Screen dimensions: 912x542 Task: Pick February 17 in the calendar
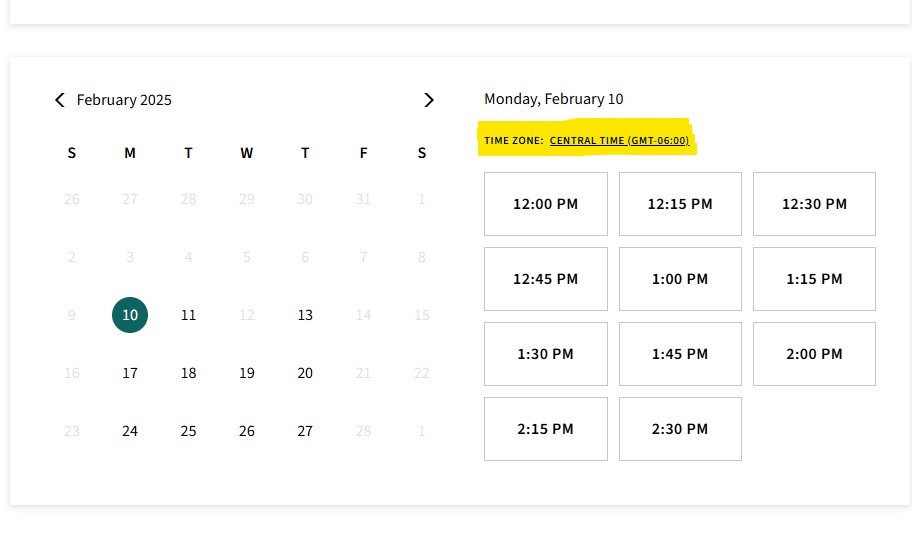[x=130, y=373]
